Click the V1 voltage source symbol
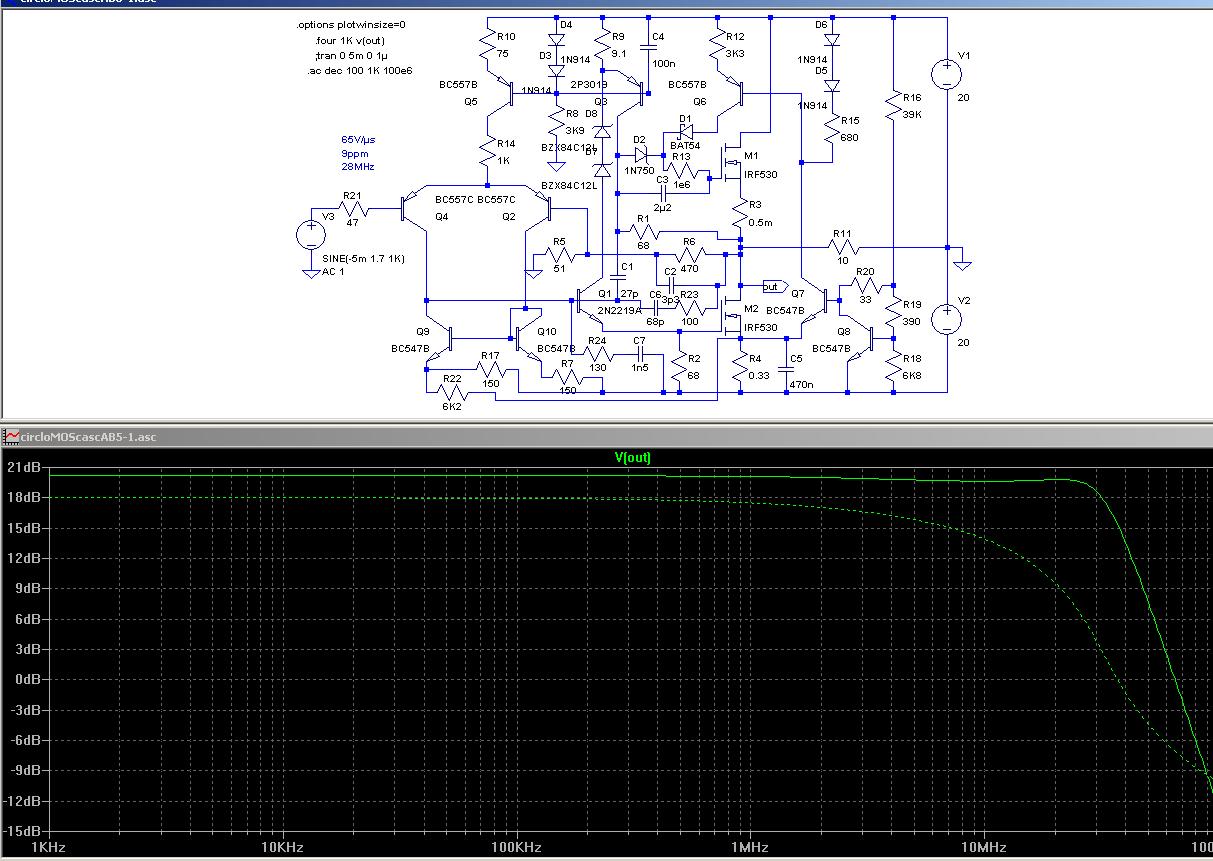Image resolution: width=1213 pixels, height=861 pixels. 946,74
